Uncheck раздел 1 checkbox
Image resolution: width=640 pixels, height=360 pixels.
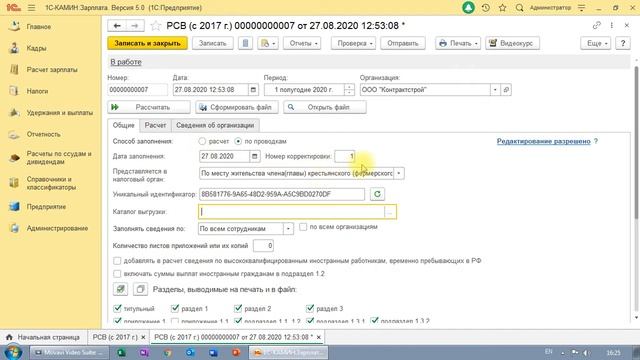point(175,308)
